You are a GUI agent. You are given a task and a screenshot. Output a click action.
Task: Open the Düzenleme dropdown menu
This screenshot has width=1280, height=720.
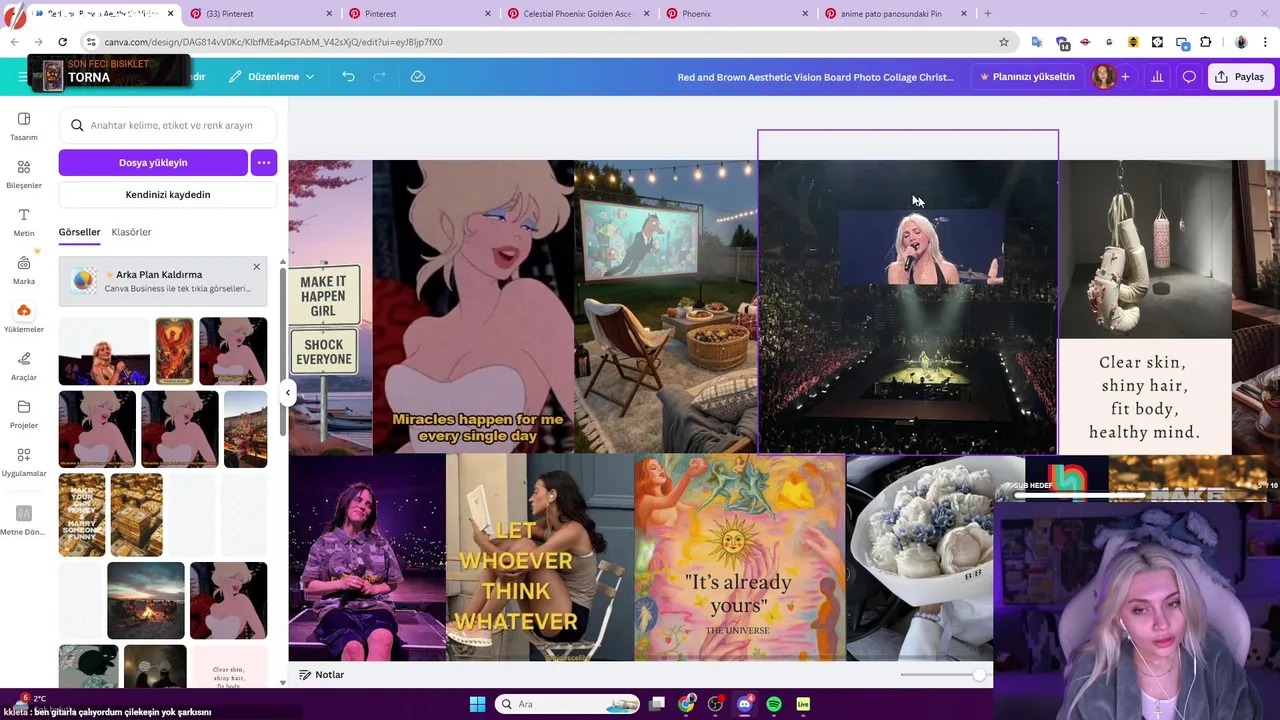coord(271,77)
